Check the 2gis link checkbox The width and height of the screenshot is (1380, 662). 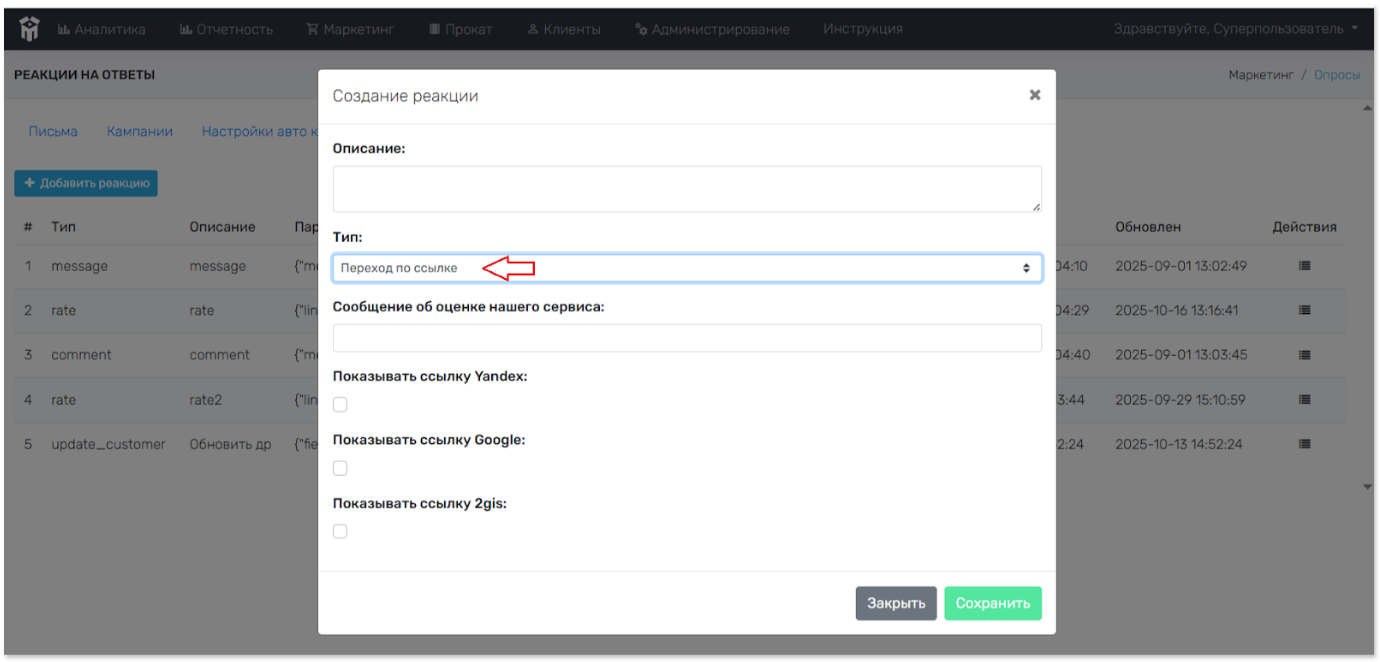[x=340, y=531]
